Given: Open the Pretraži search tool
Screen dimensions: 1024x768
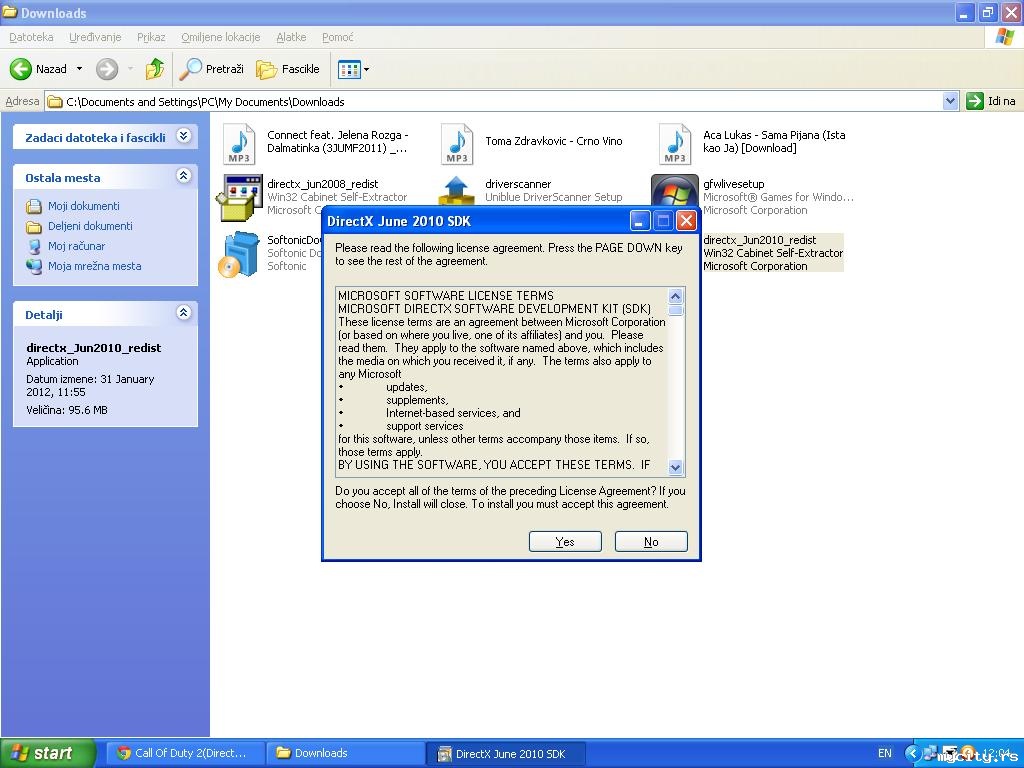Looking at the screenshot, I should [212, 69].
